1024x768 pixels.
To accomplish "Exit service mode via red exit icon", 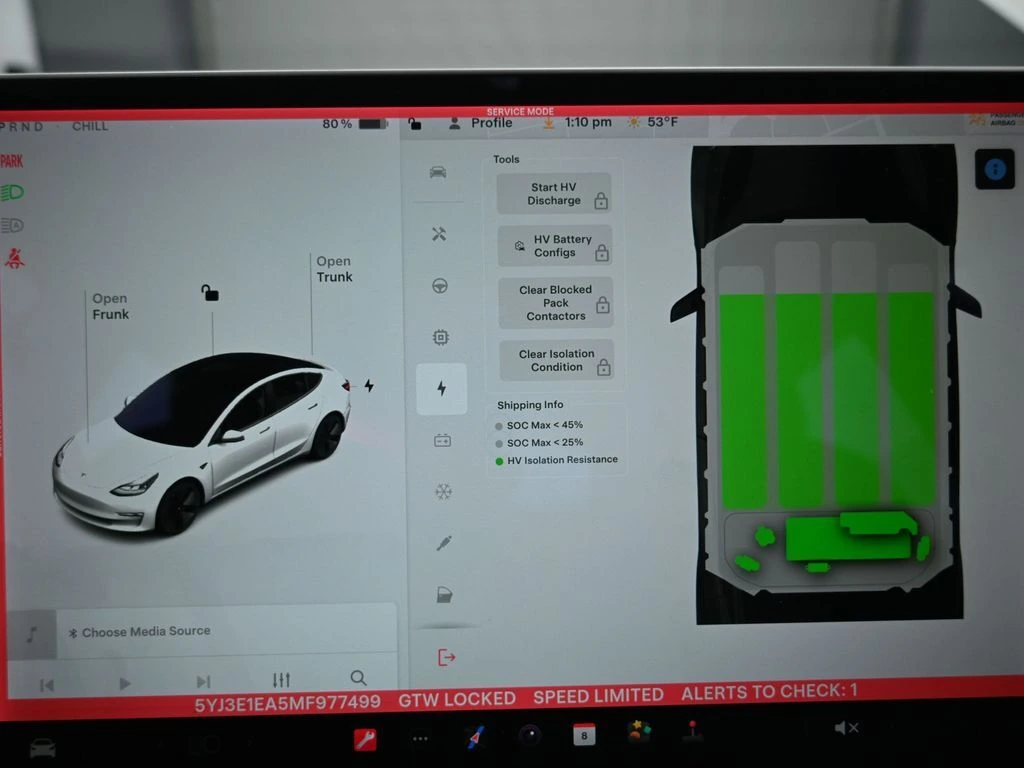I will point(446,657).
